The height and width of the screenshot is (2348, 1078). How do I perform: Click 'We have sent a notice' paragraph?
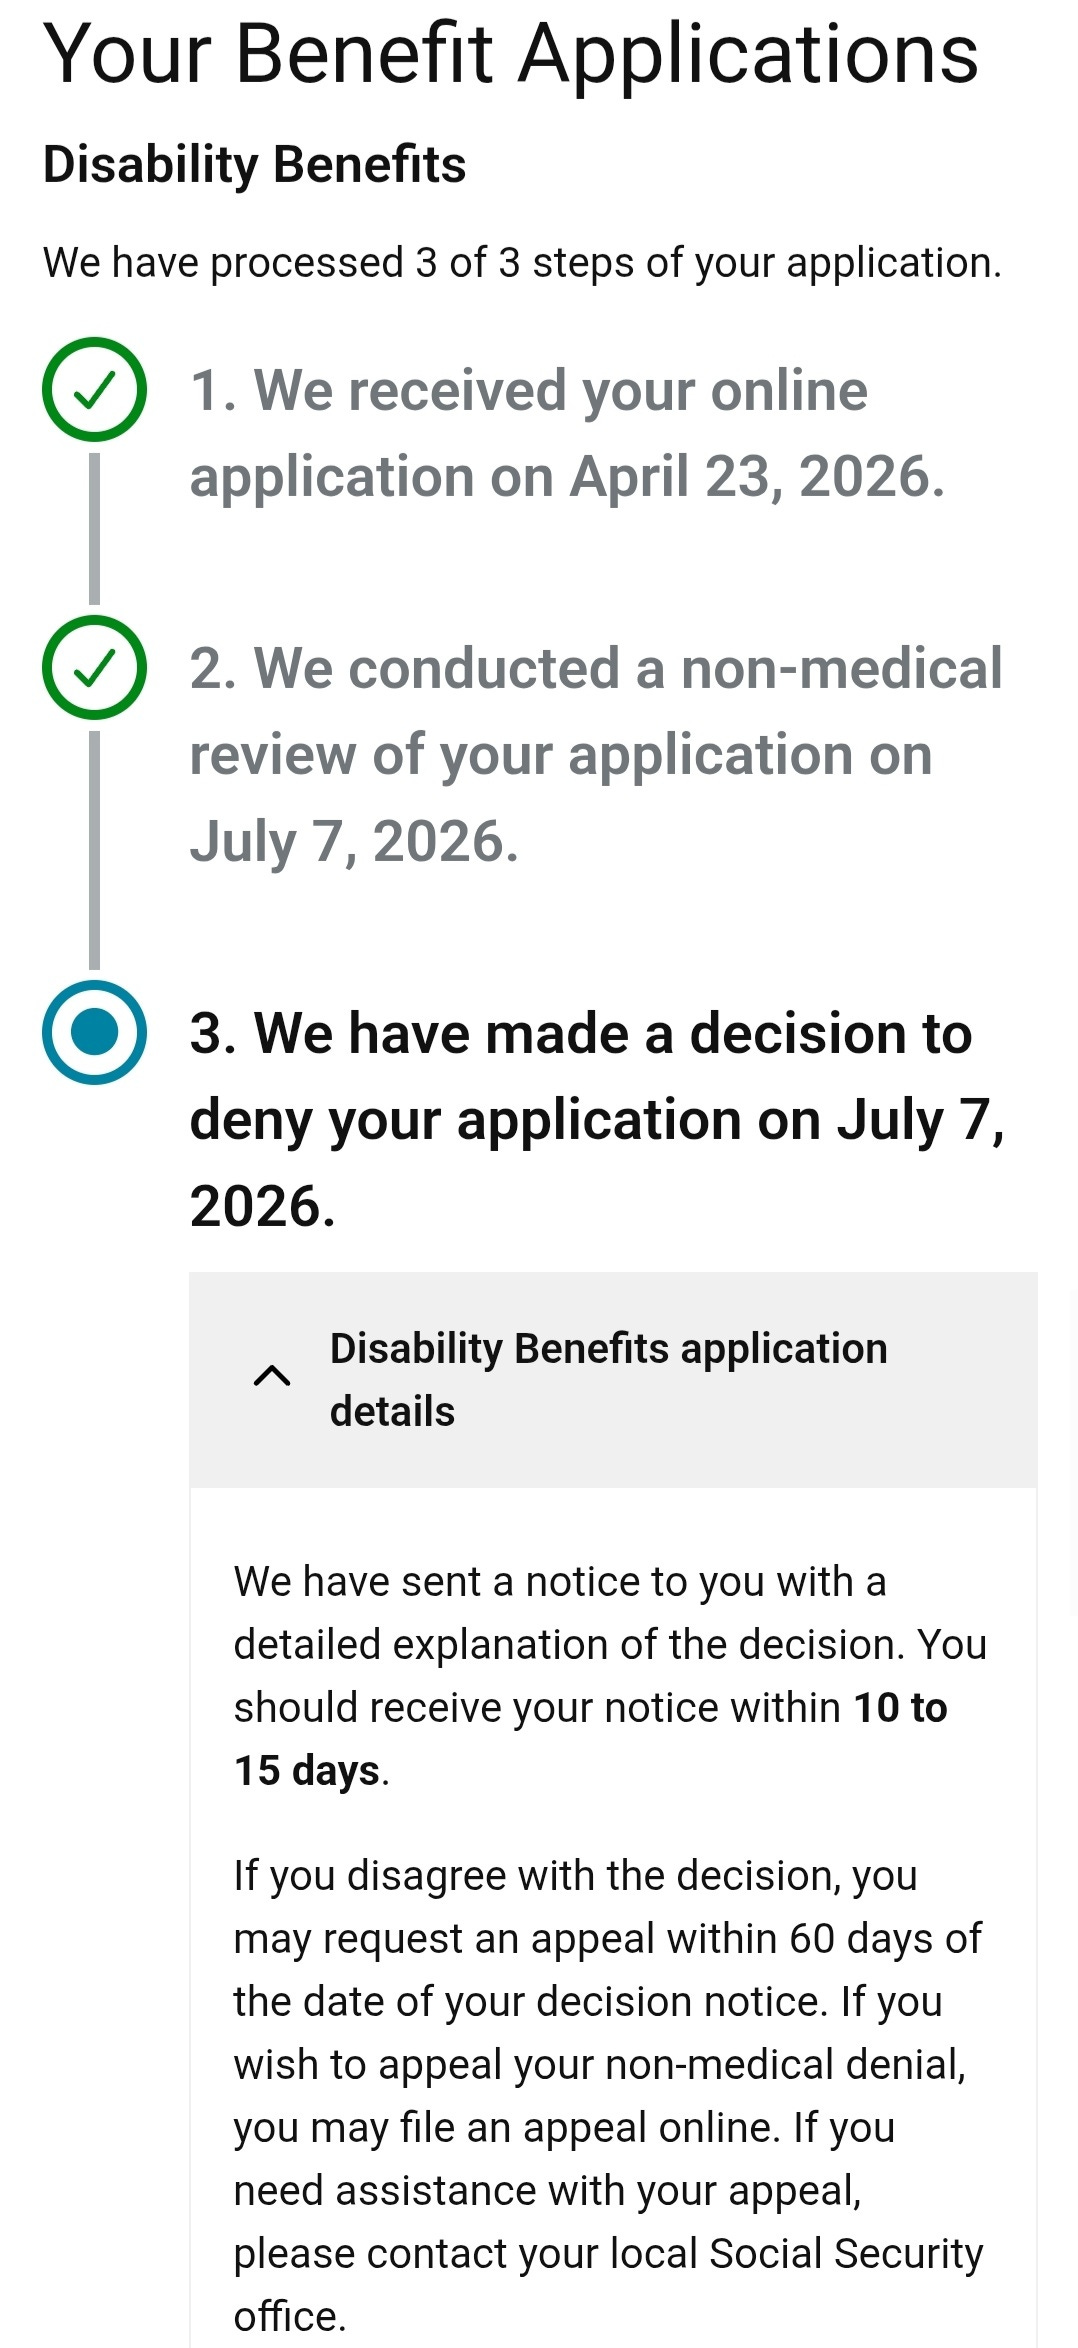(x=610, y=1676)
